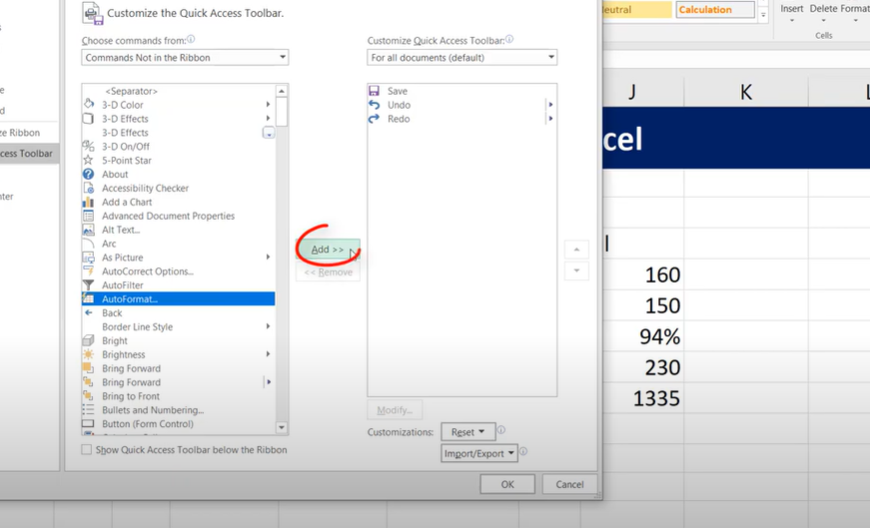This screenshot has width=870, height=528.
Task: Click the Modify... button
Action: pos(394,410)
